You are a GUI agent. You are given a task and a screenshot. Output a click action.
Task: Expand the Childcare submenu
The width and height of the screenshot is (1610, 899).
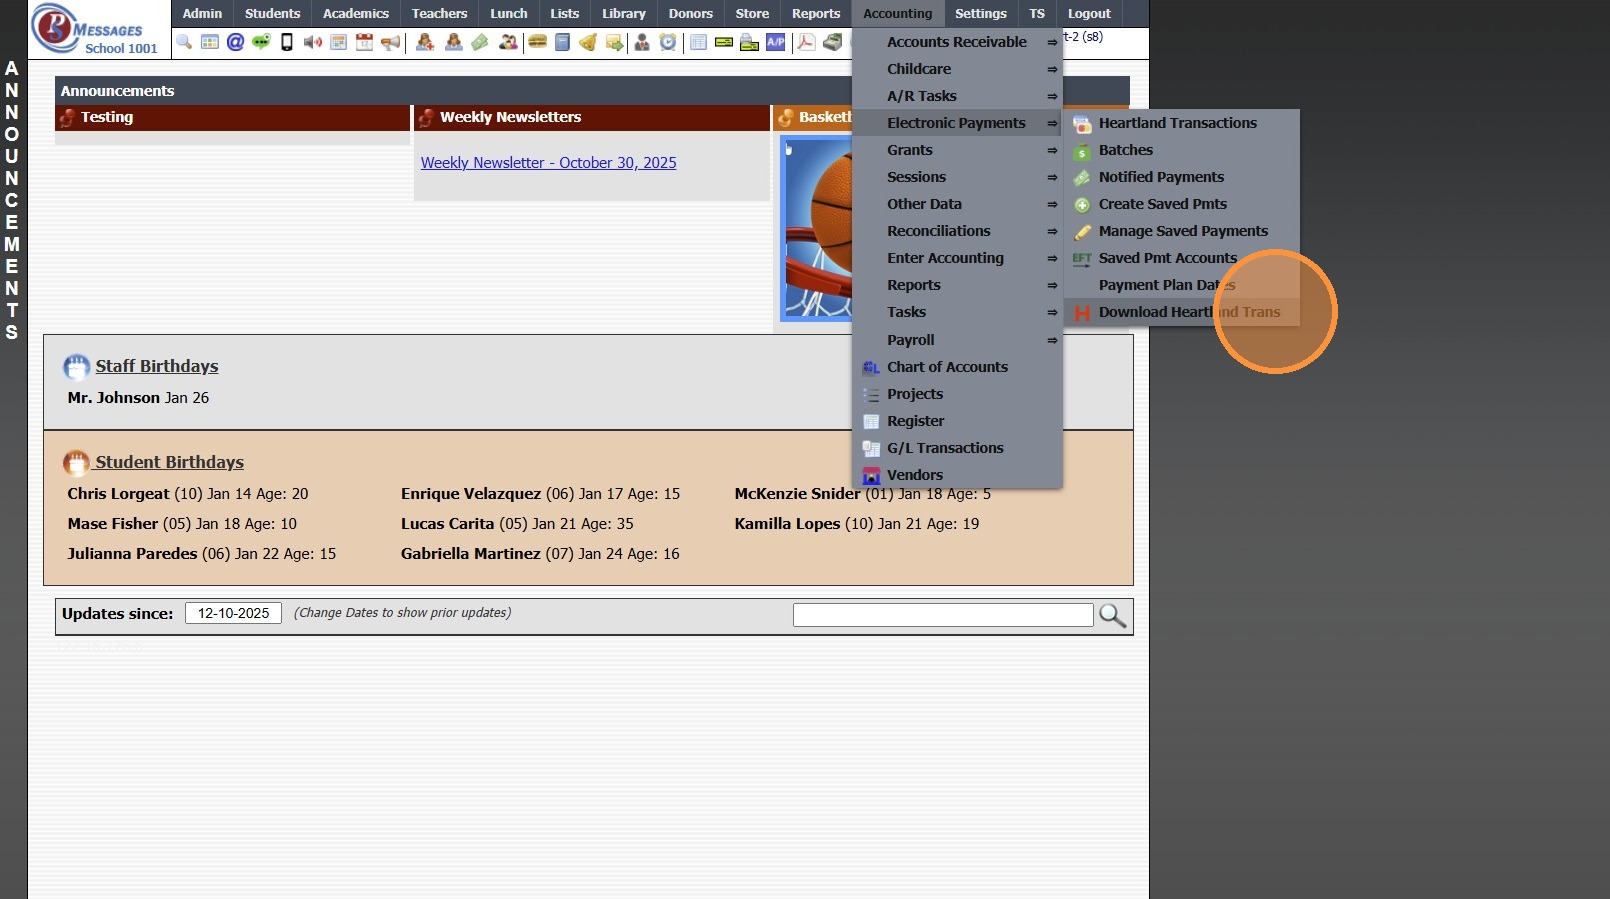click(x=957, y=69)
